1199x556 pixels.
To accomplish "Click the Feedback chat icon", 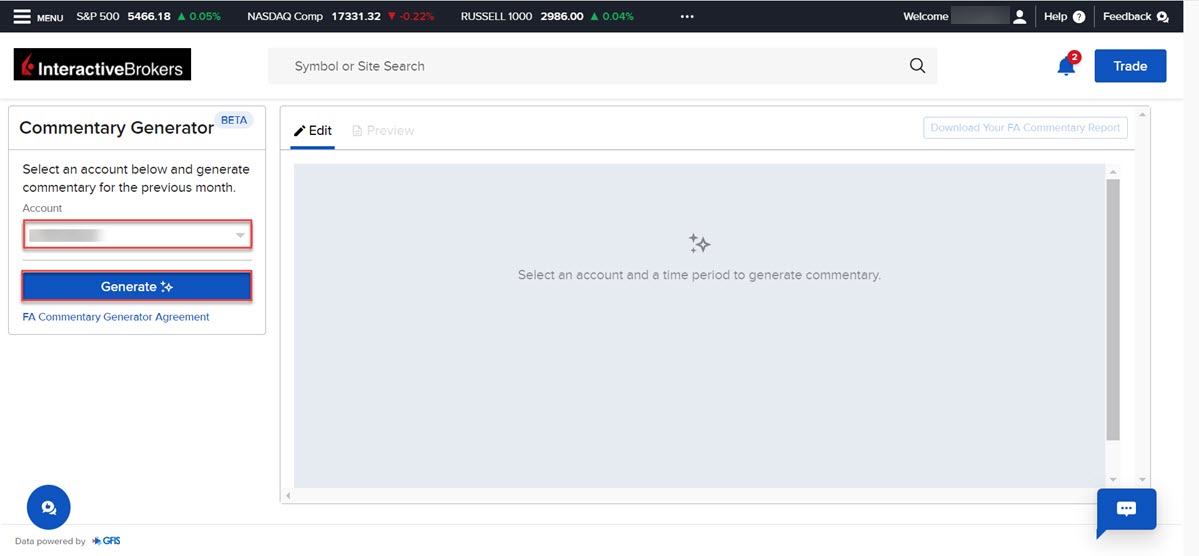I will point(1163,17).
